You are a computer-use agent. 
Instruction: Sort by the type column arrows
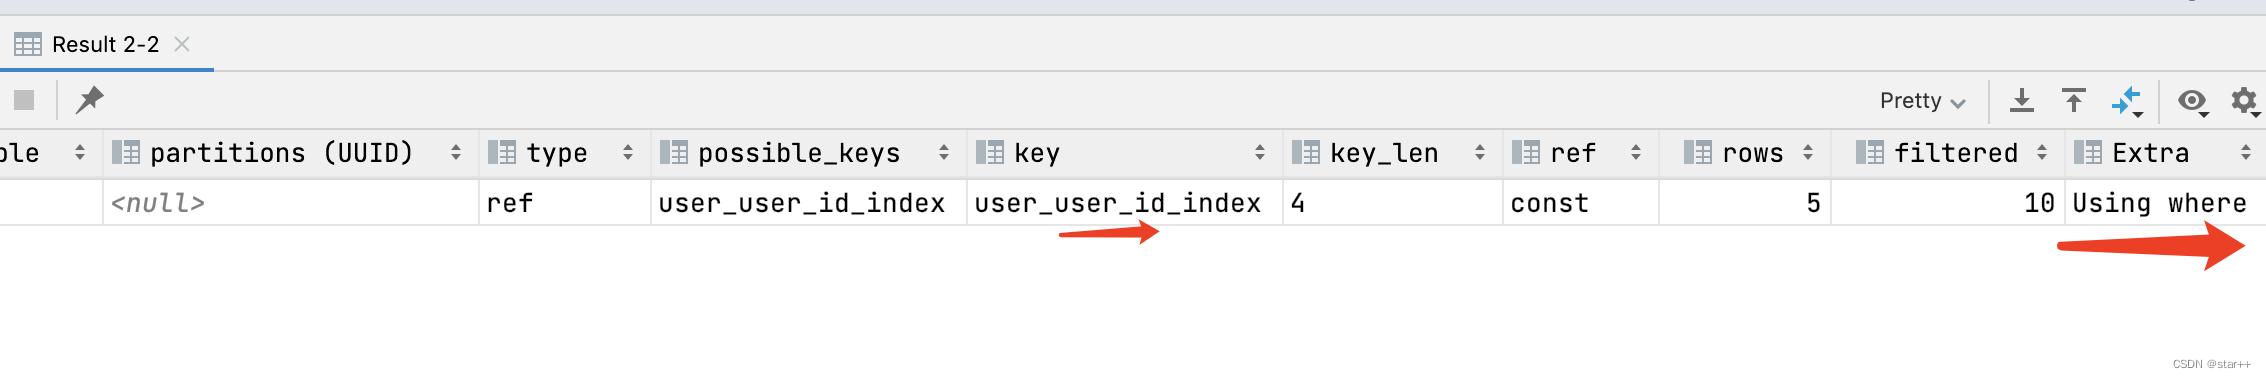pos(628,153)
